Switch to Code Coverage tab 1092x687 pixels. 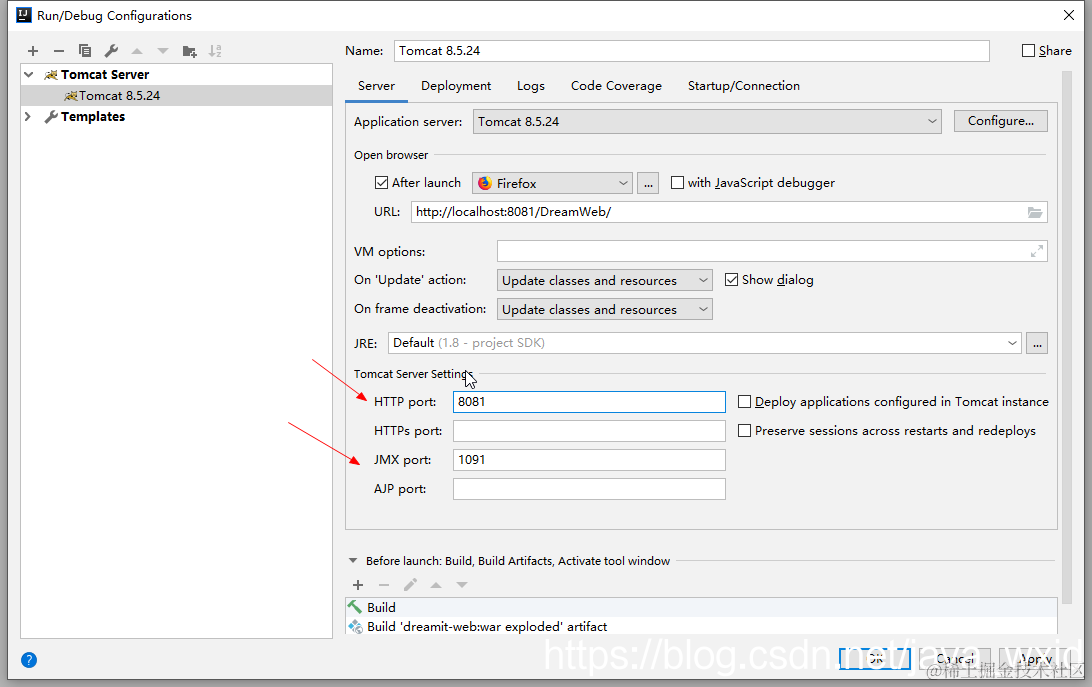tap(616, 86)
